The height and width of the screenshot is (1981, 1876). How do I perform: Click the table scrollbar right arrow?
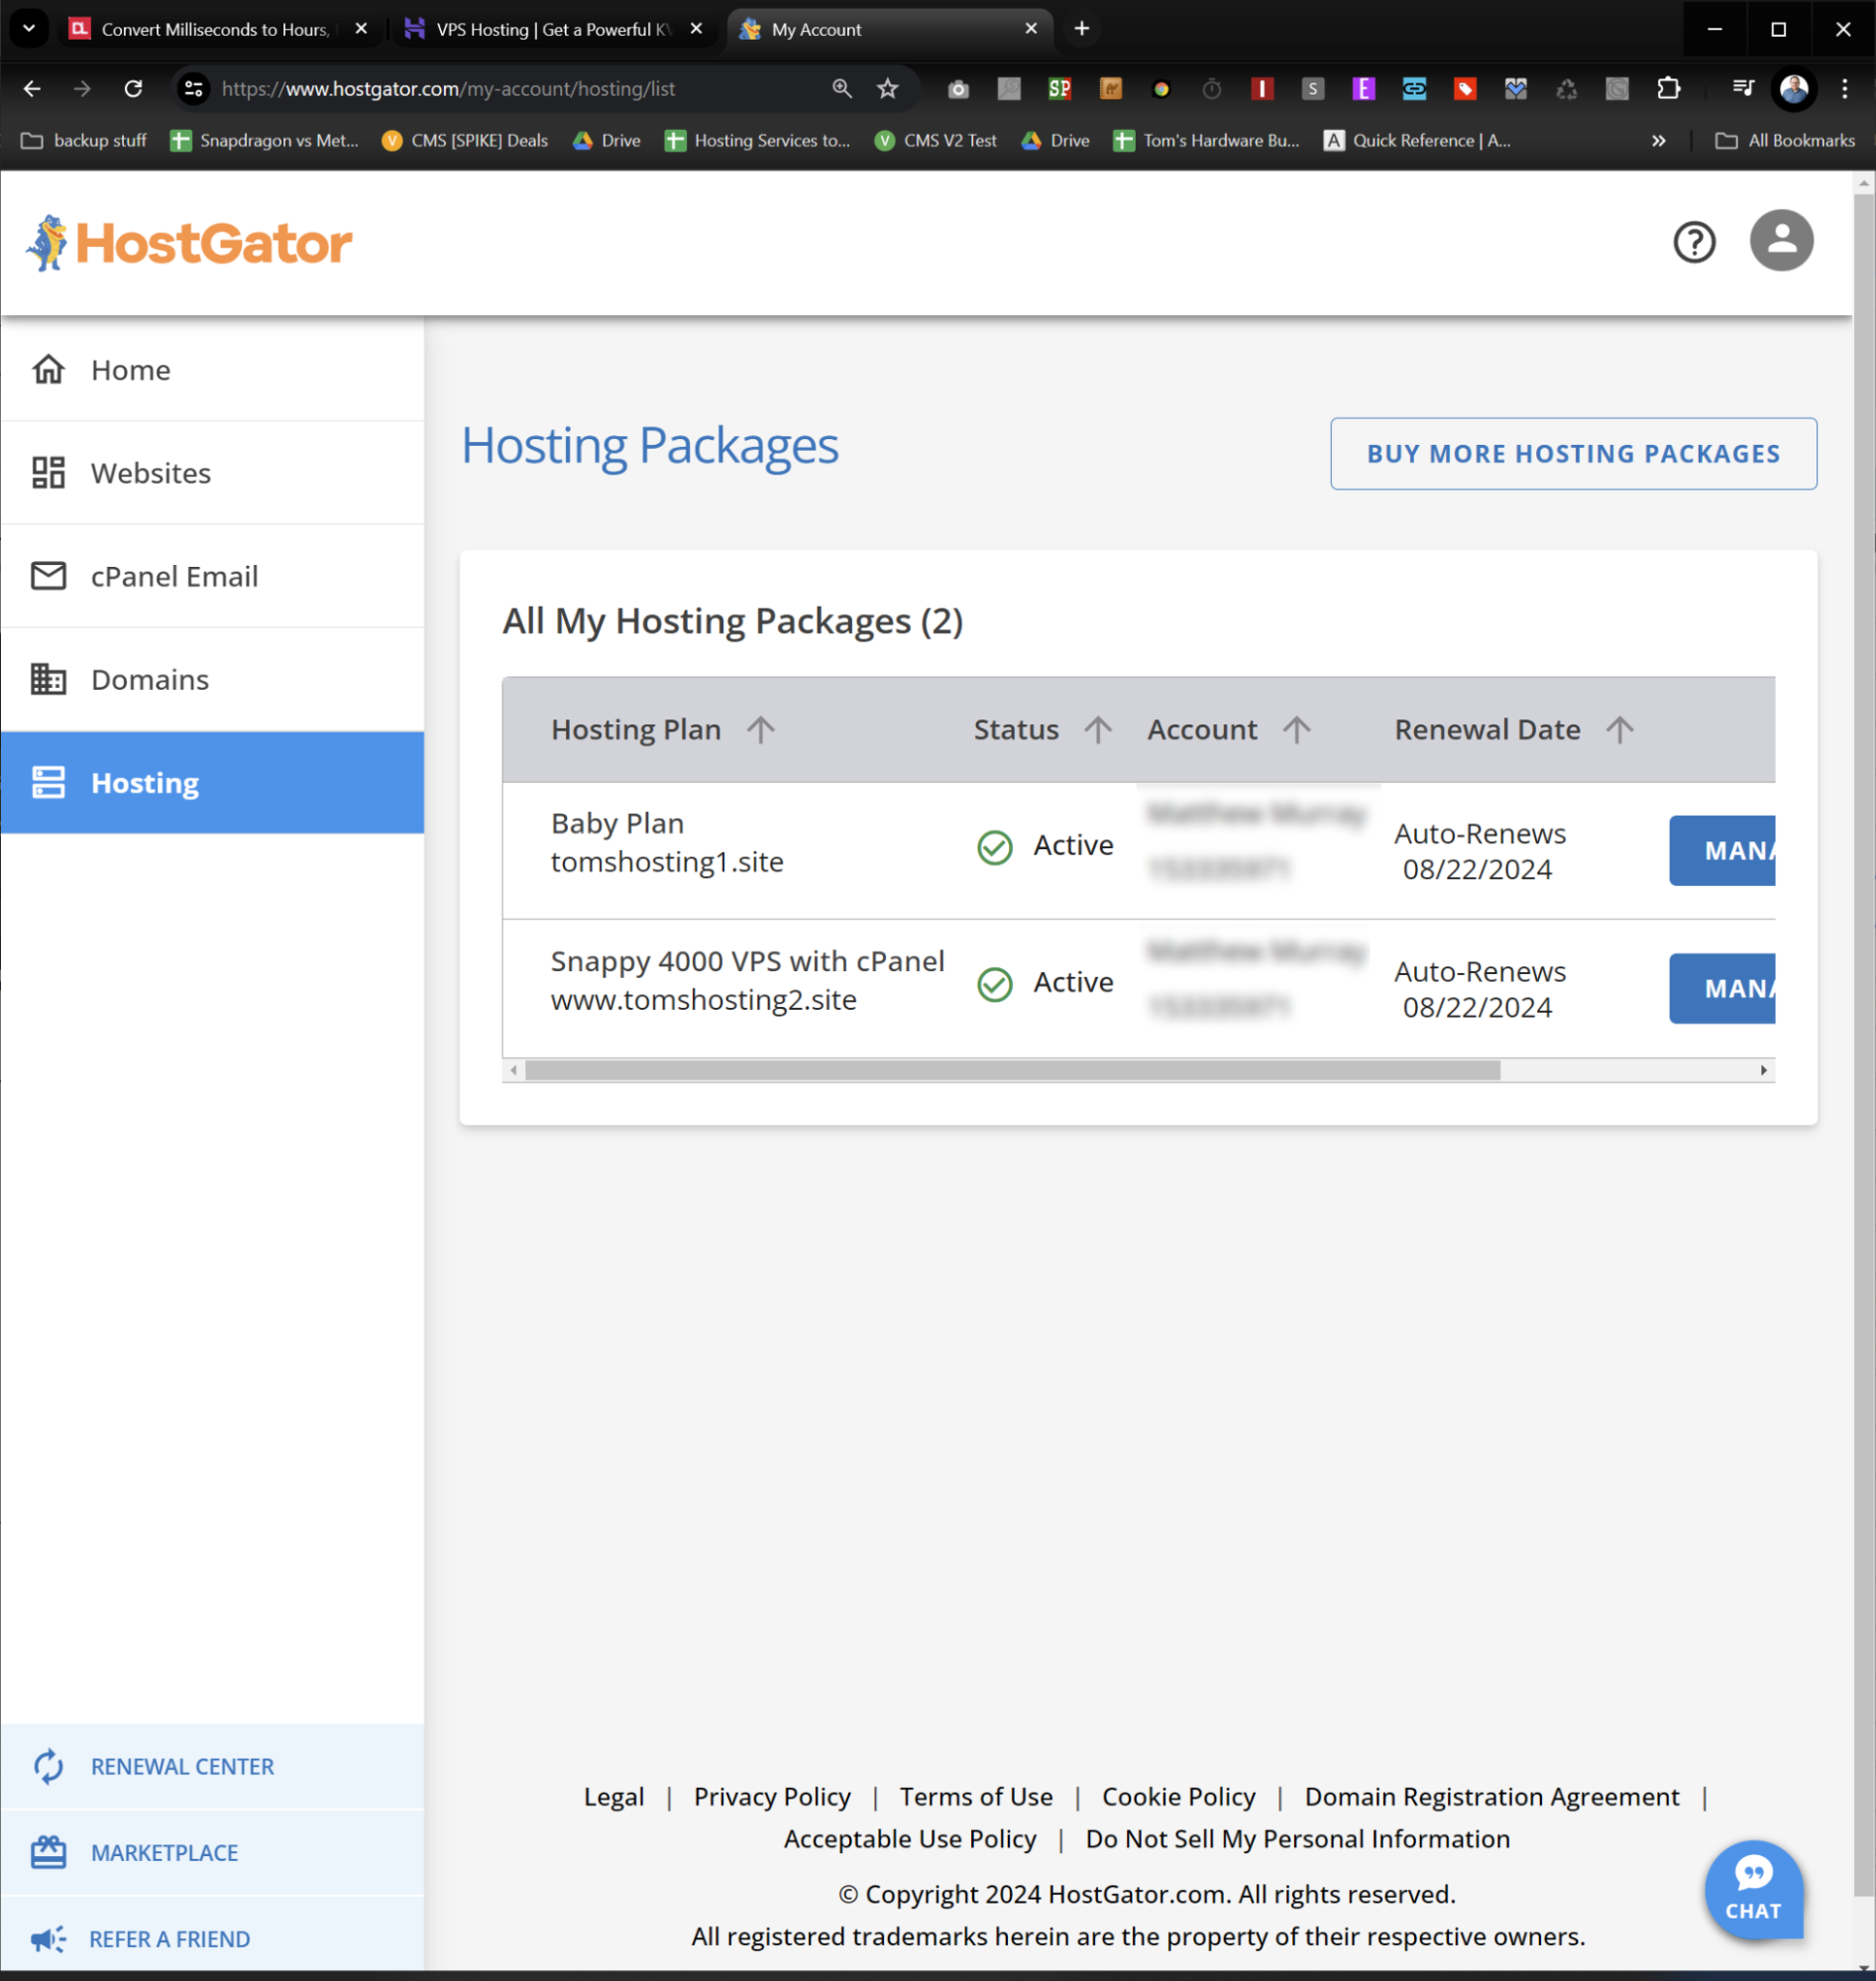(1764, 1070)
